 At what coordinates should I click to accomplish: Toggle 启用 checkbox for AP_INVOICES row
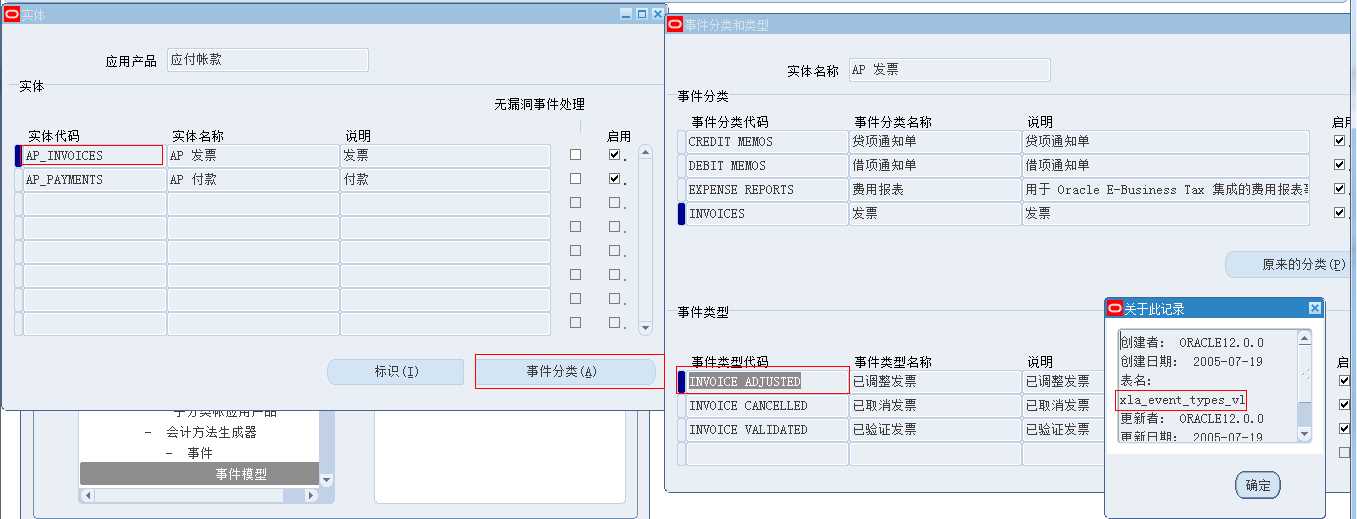click(615, 155)
